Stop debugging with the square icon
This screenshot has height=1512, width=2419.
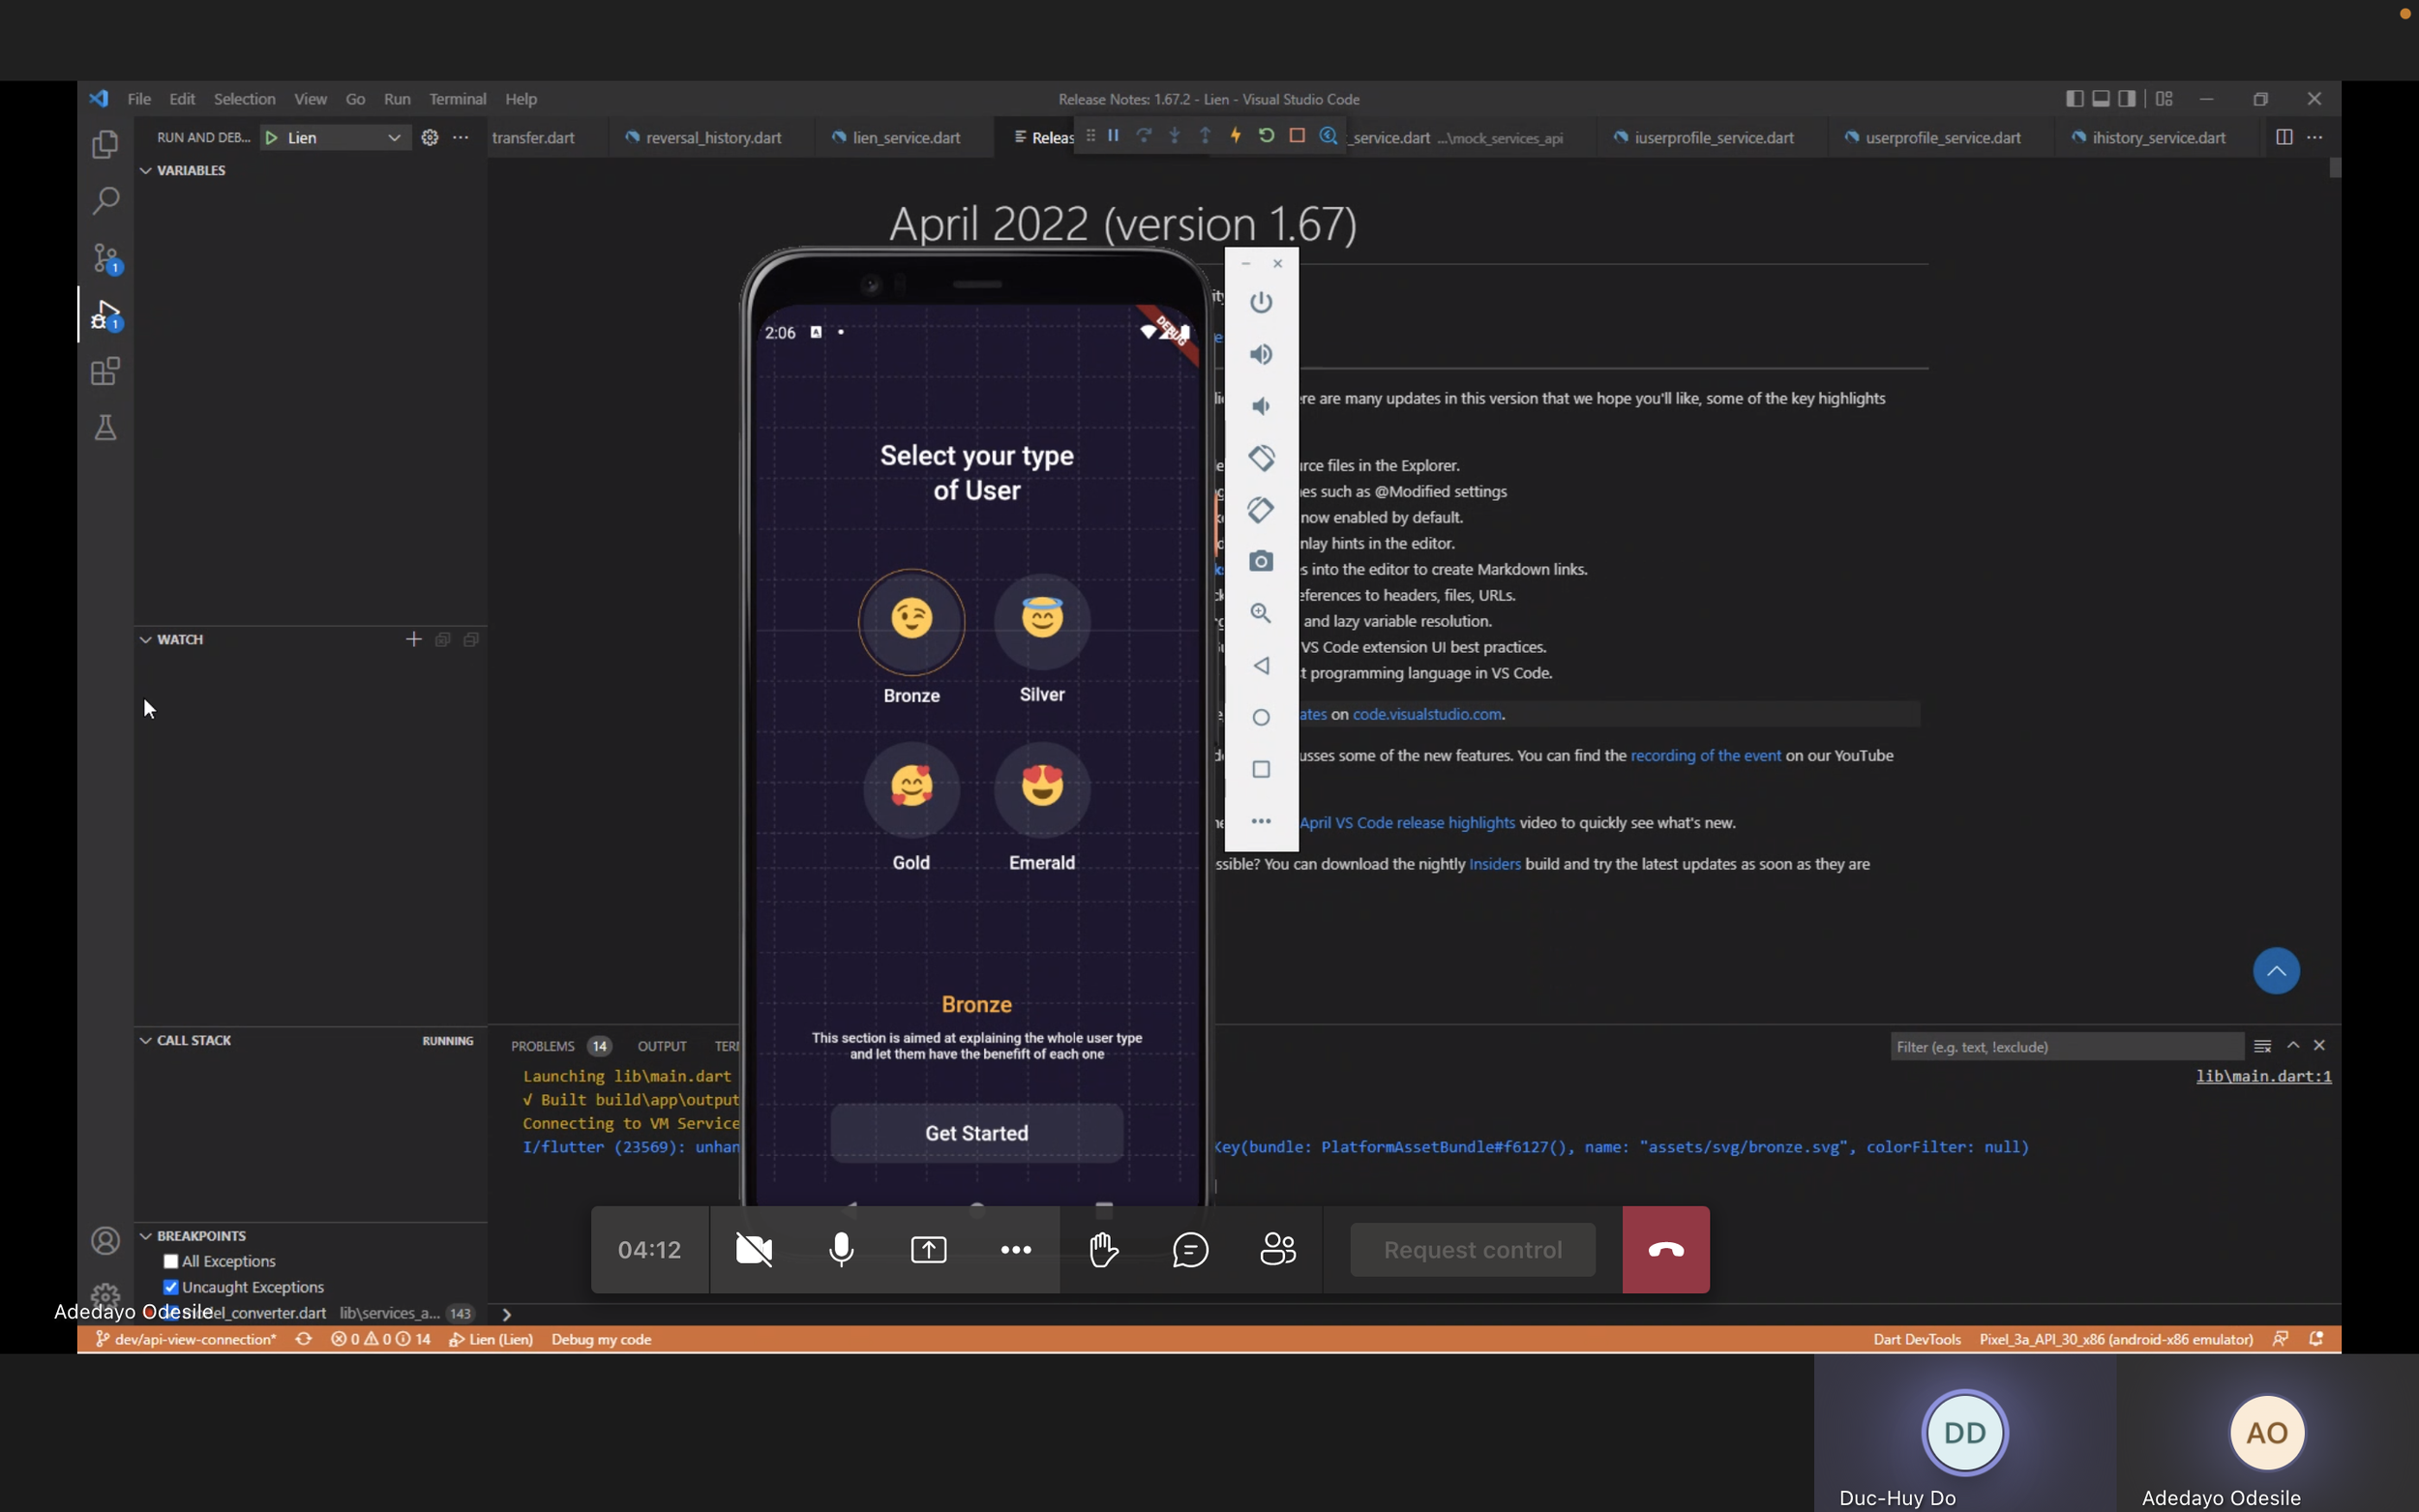1297,136
